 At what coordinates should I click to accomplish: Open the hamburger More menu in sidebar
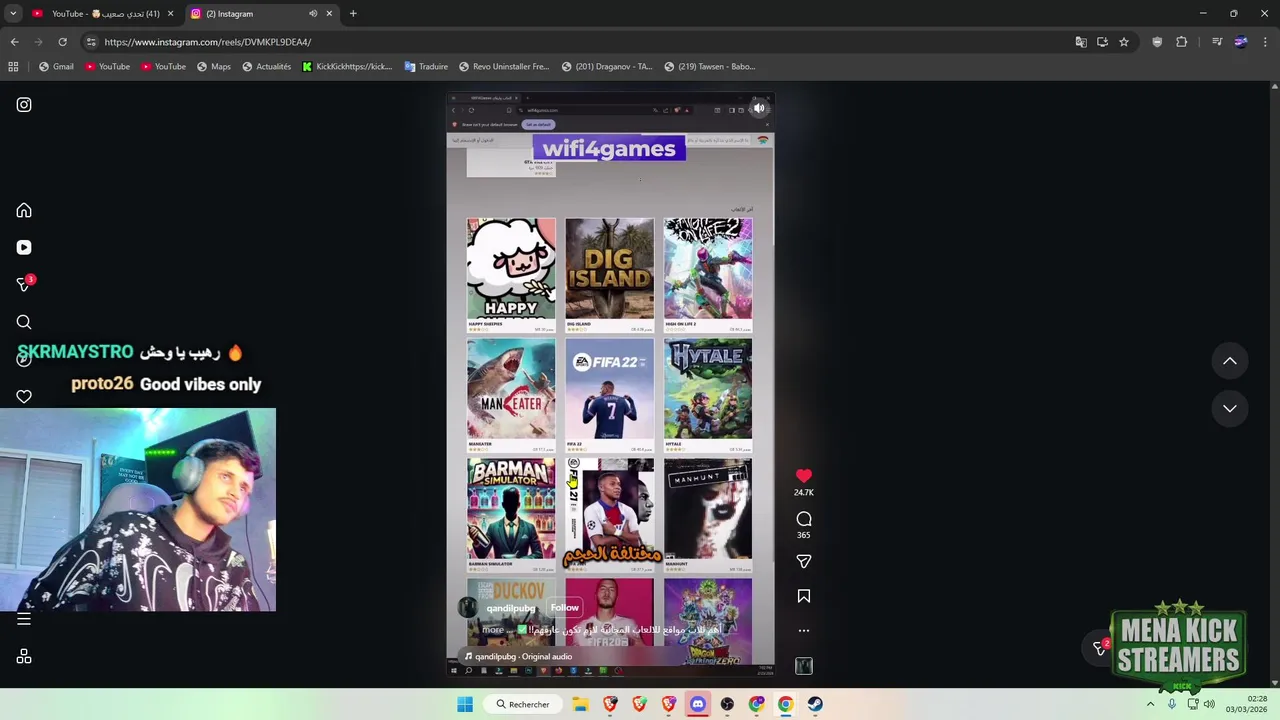point(24,619)
